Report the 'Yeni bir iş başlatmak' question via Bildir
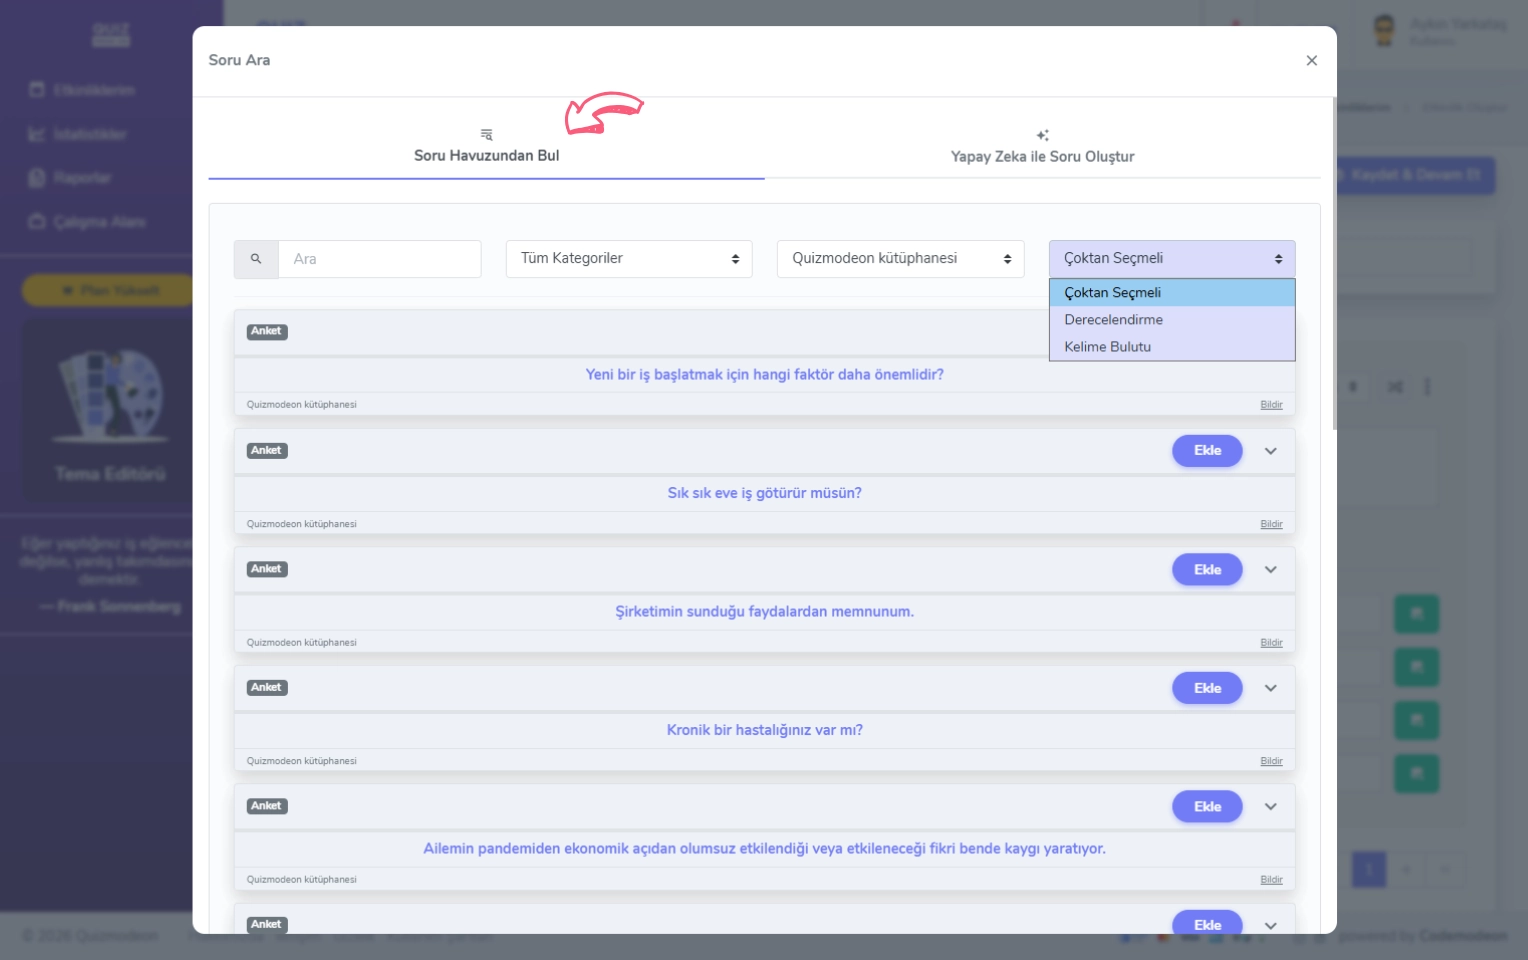Viewport: 1528px width, 960px height. 1271,405
